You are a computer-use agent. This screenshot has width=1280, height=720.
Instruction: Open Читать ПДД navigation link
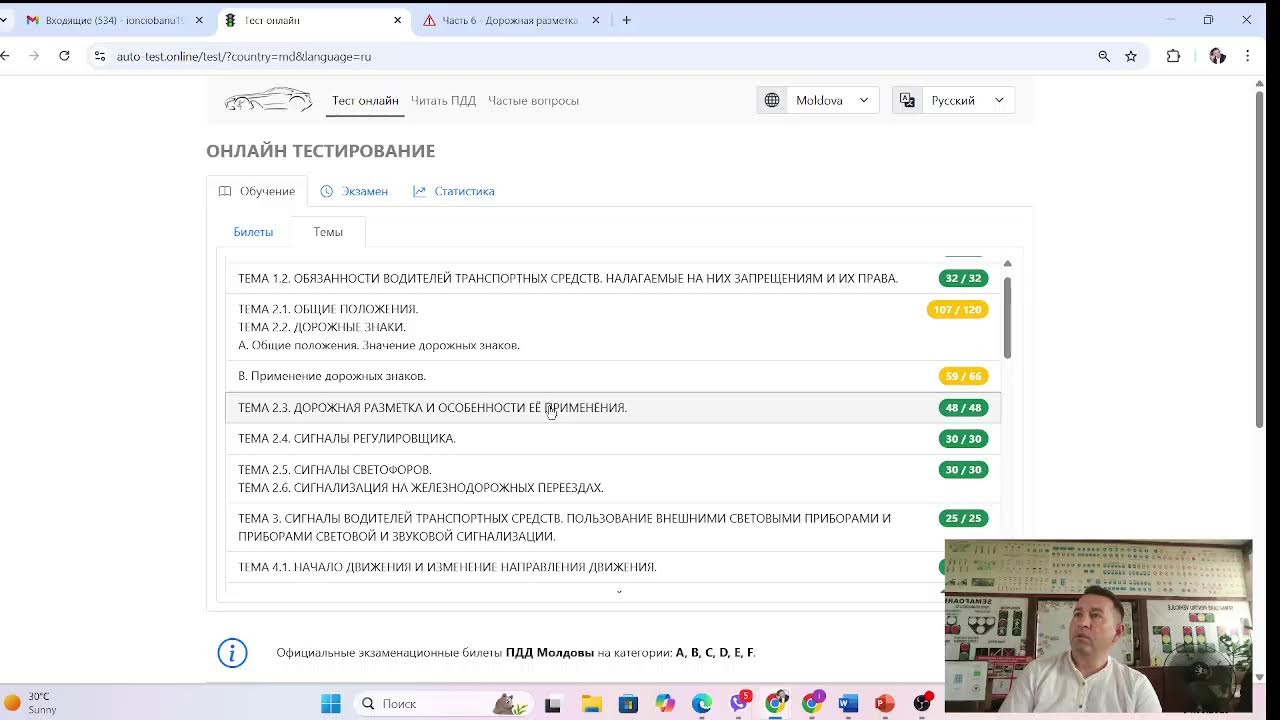tap(443, 100)
